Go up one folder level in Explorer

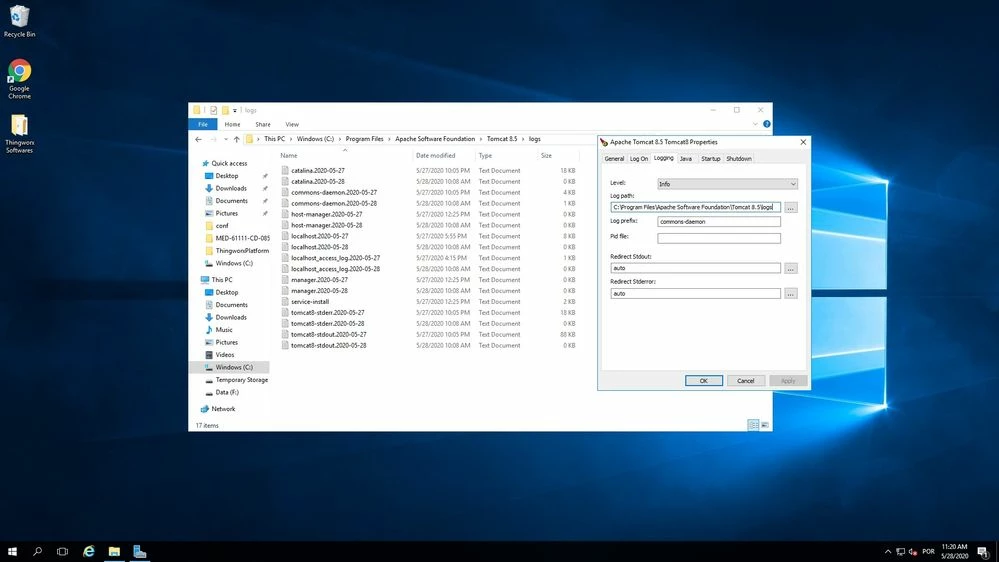[x=236, y=139]
